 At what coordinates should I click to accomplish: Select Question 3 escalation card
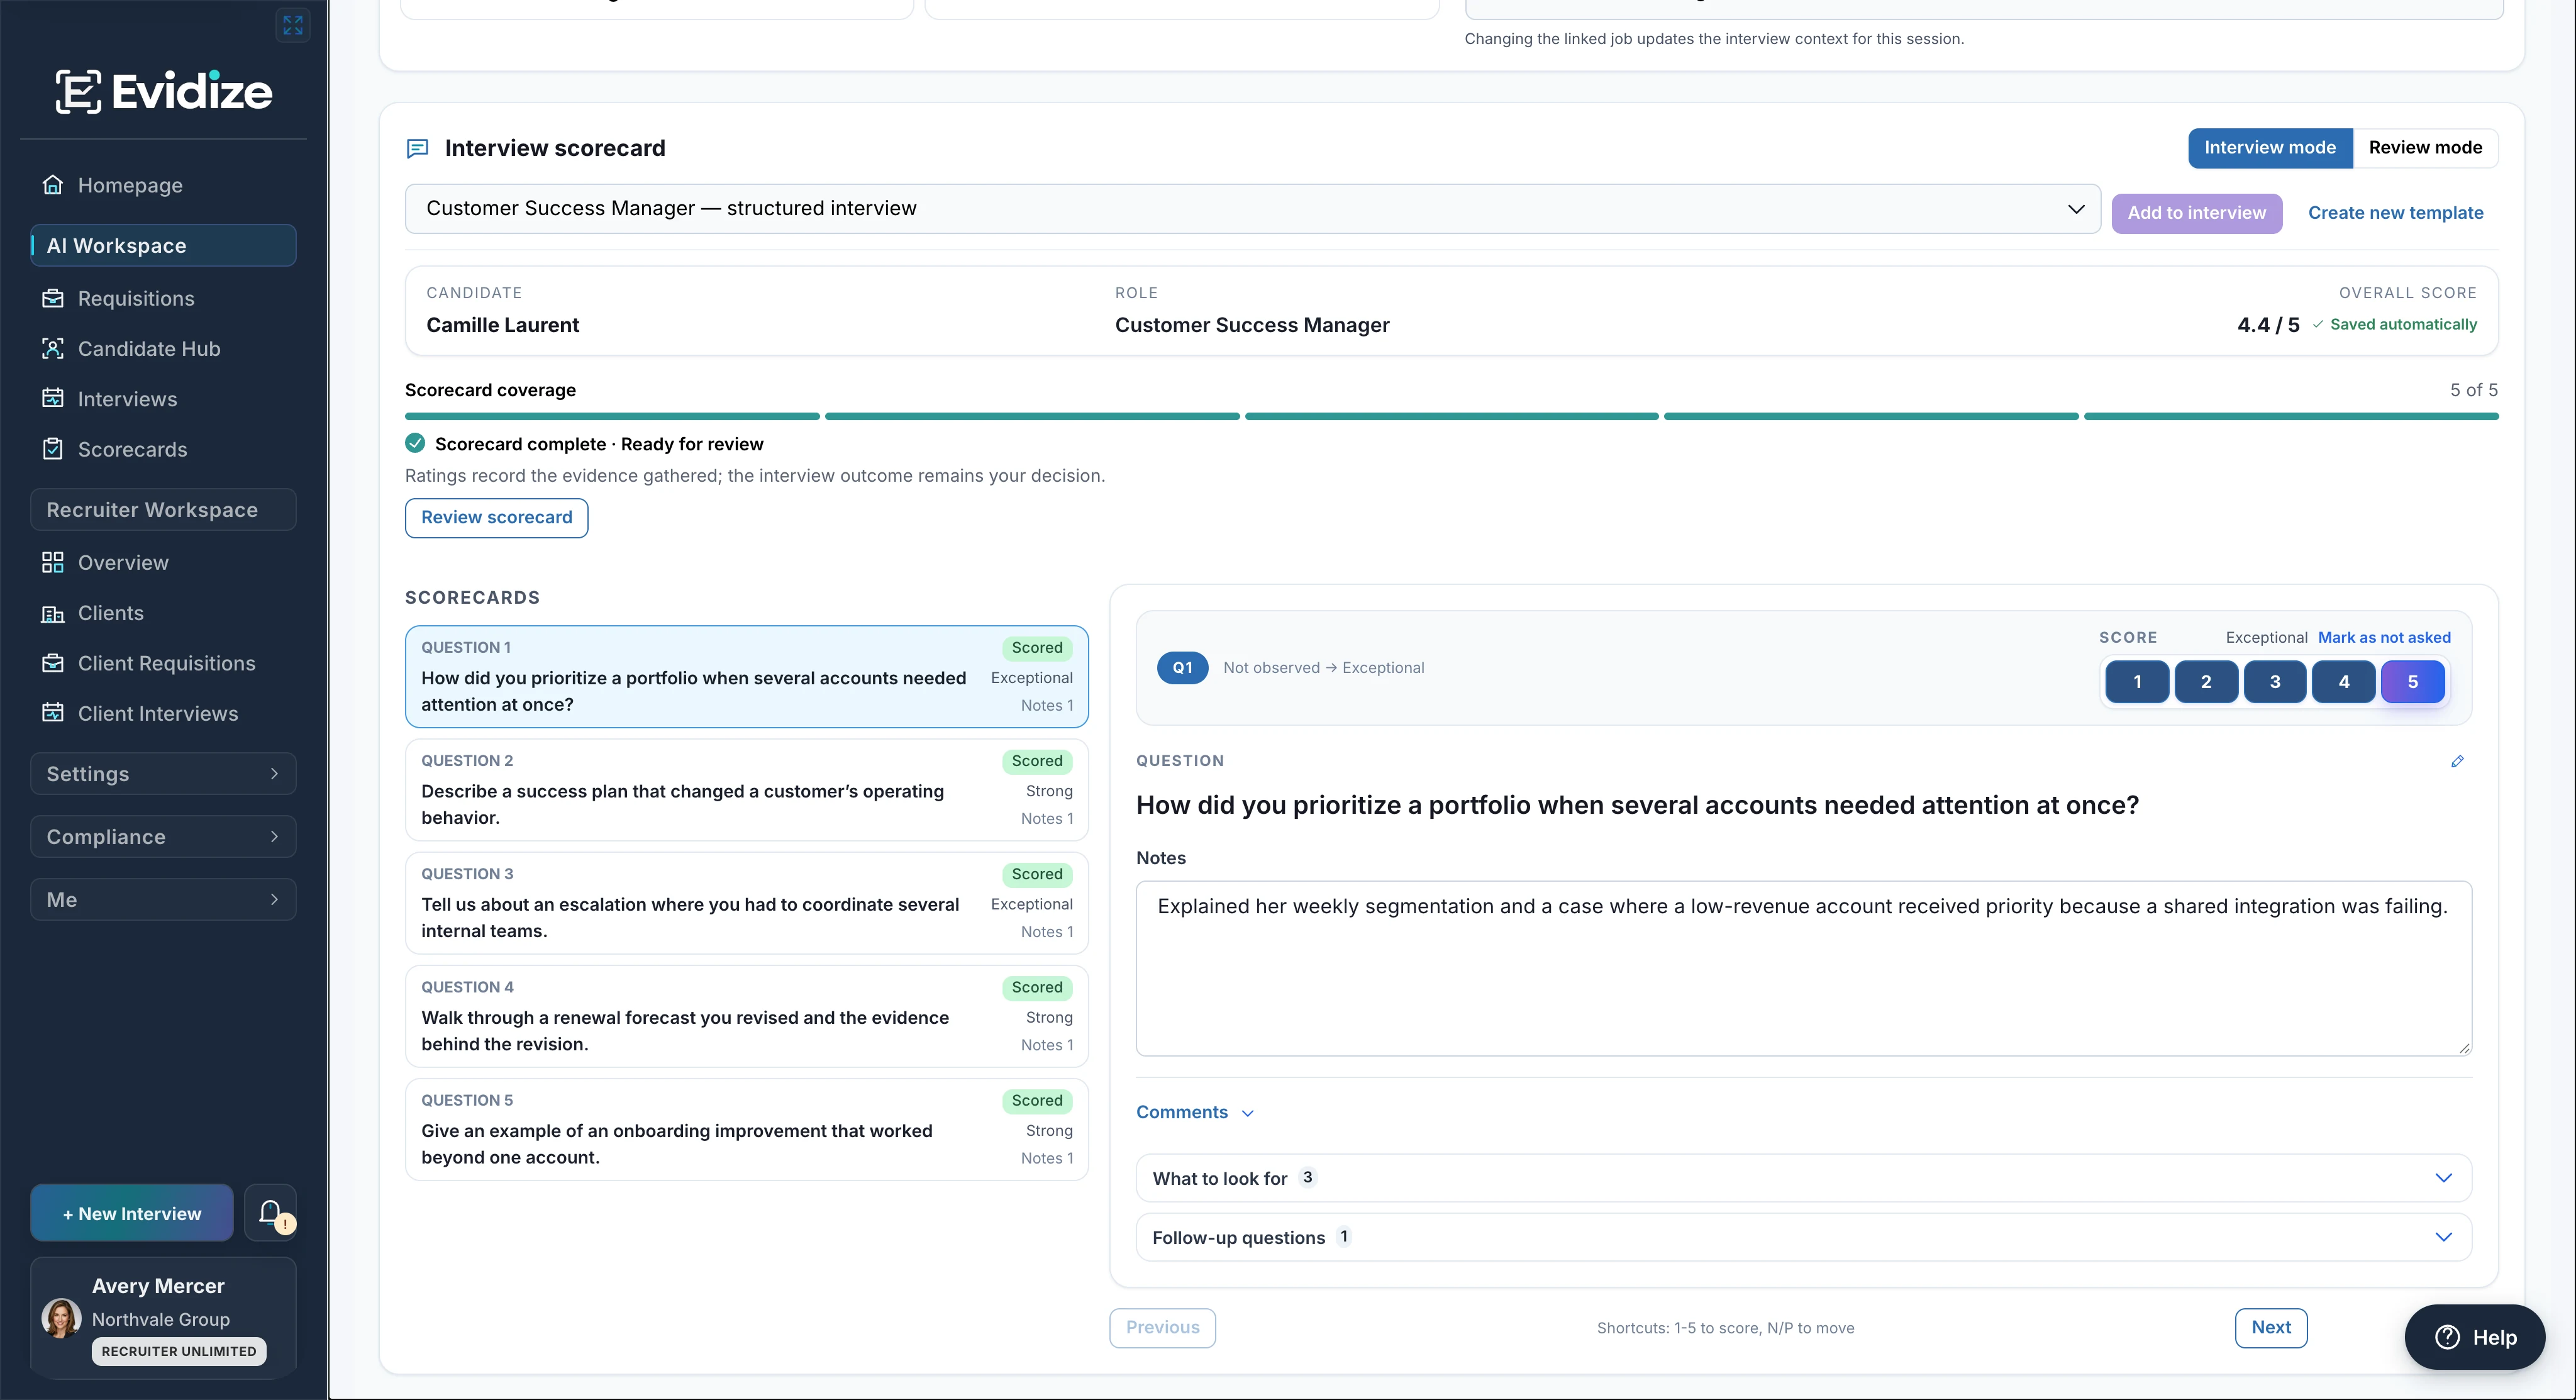(746, 903)
